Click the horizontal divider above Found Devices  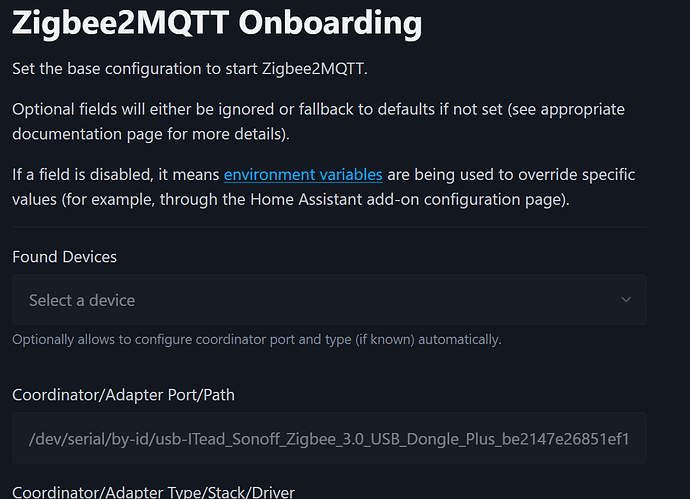[329, 227]
